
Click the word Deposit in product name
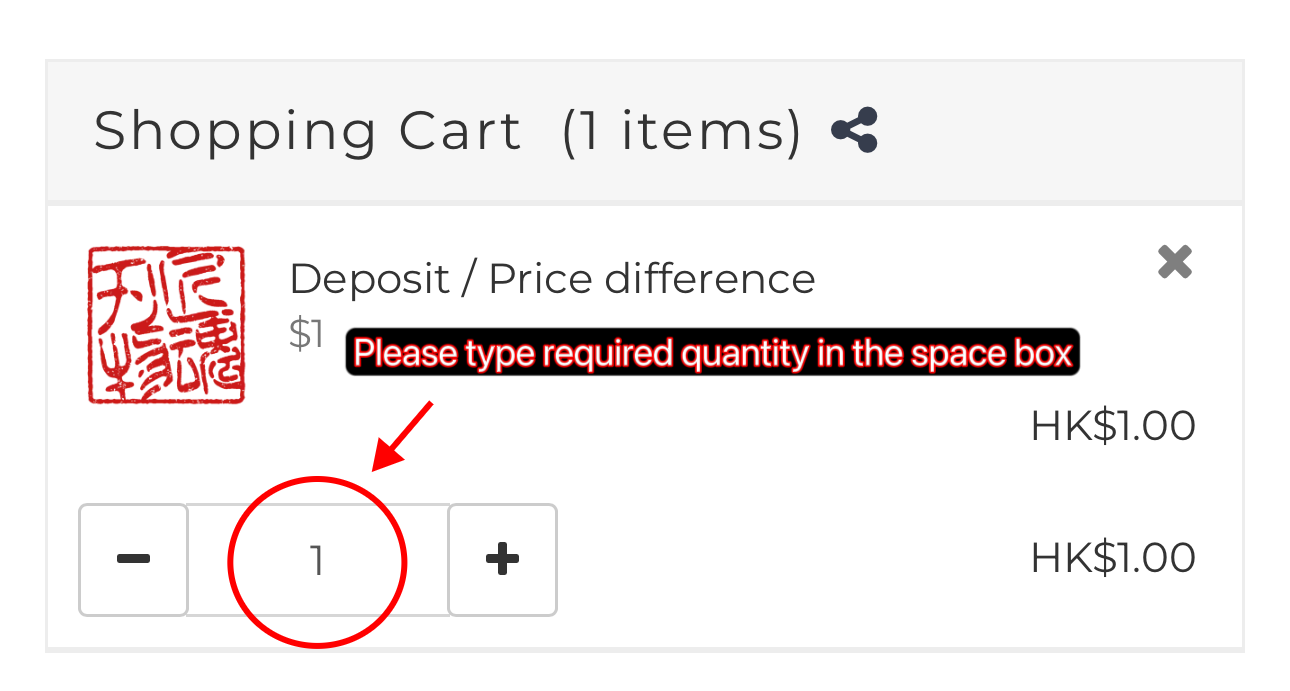pos(368,279)
